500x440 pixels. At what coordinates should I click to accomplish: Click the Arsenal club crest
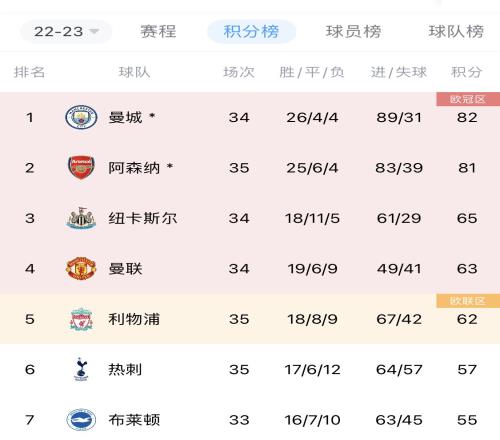point(81,167)
